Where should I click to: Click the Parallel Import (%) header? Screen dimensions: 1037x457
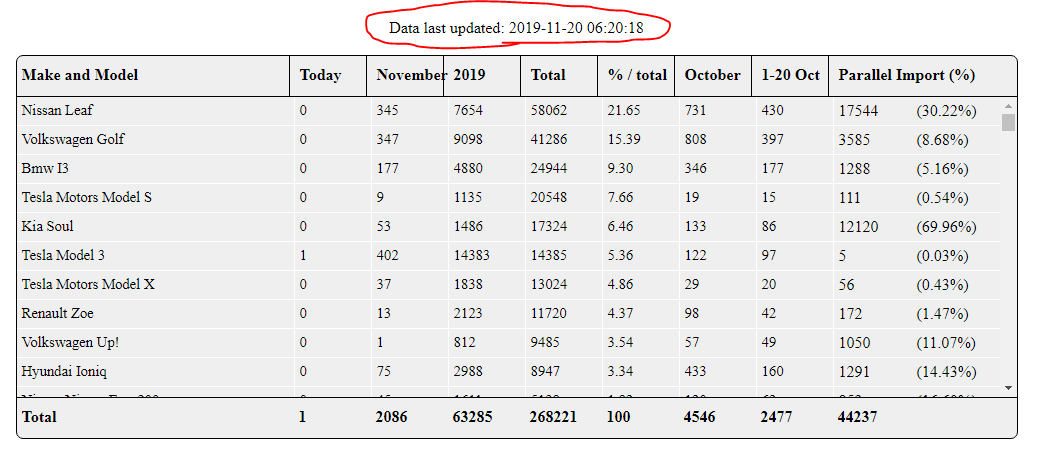click(x=907, y=75)
